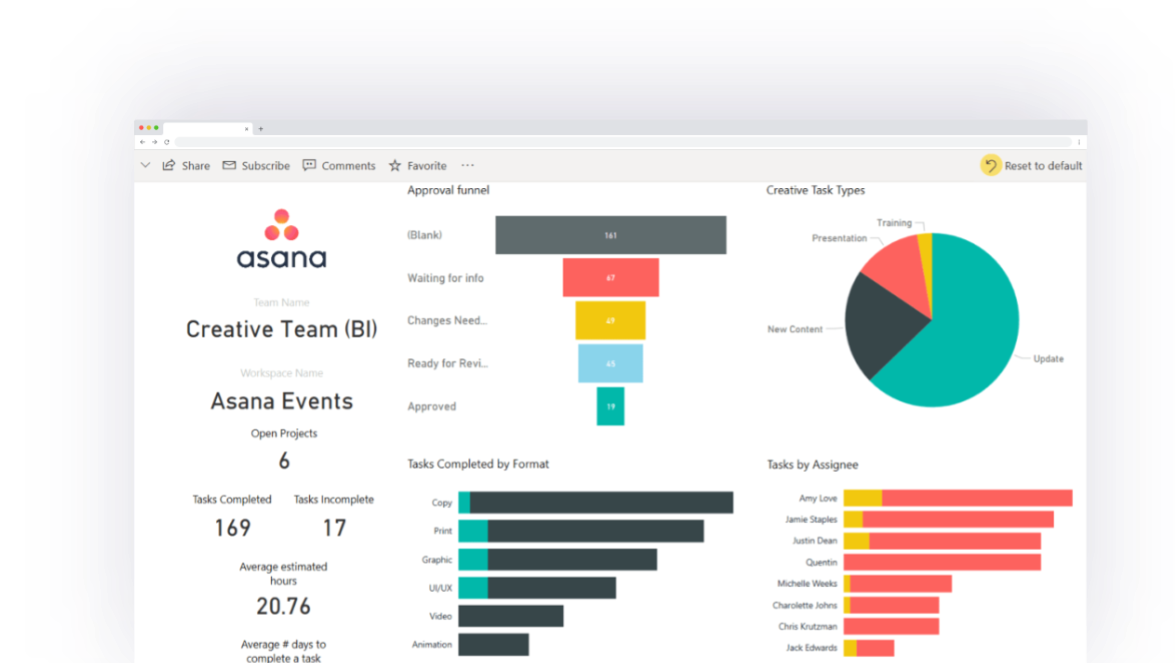Screen dimensions: 1175x663
Task: Click the Subscribe label text
Action: [x=265, y=166]
